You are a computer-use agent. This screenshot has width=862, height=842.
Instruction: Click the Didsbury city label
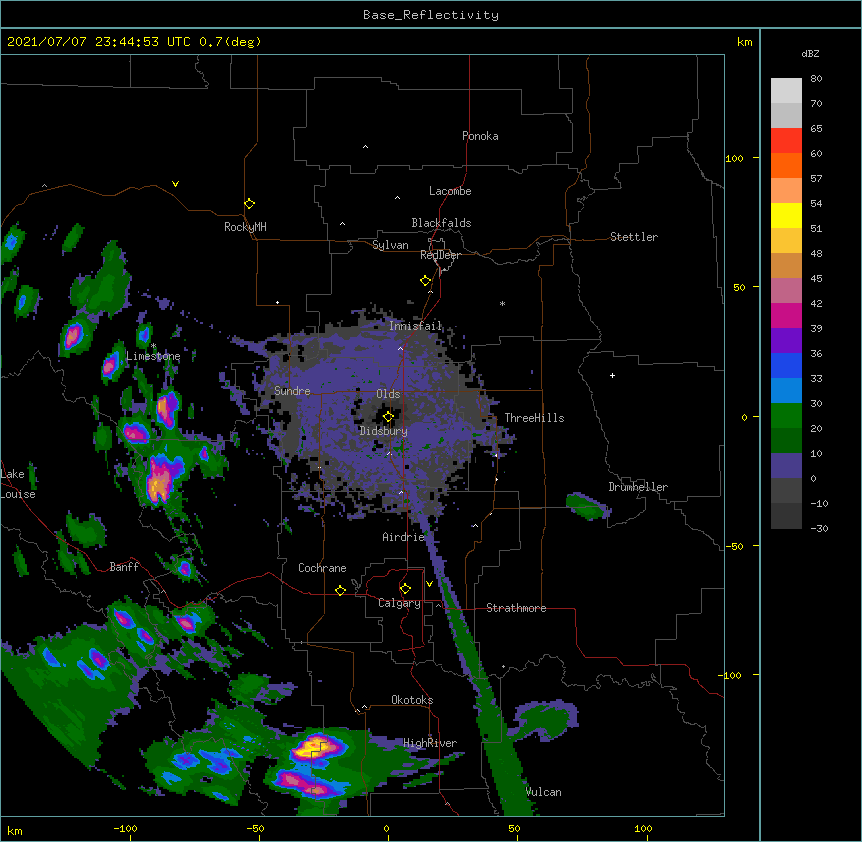[383, 431]
